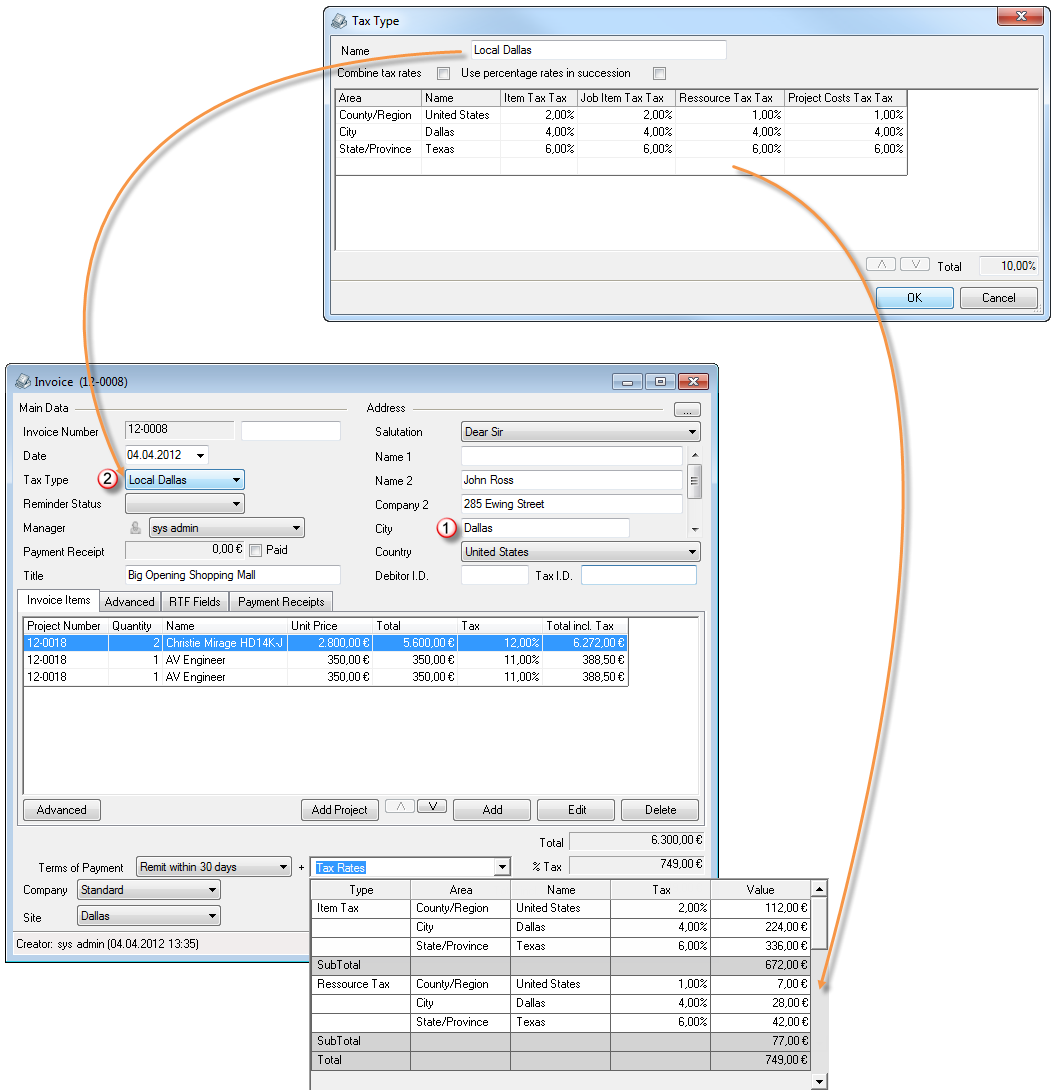The width and height of the screenshot is (1051, 1090).
Task: Click the manager user icon beside sys admin
Action: coord(136,528)
